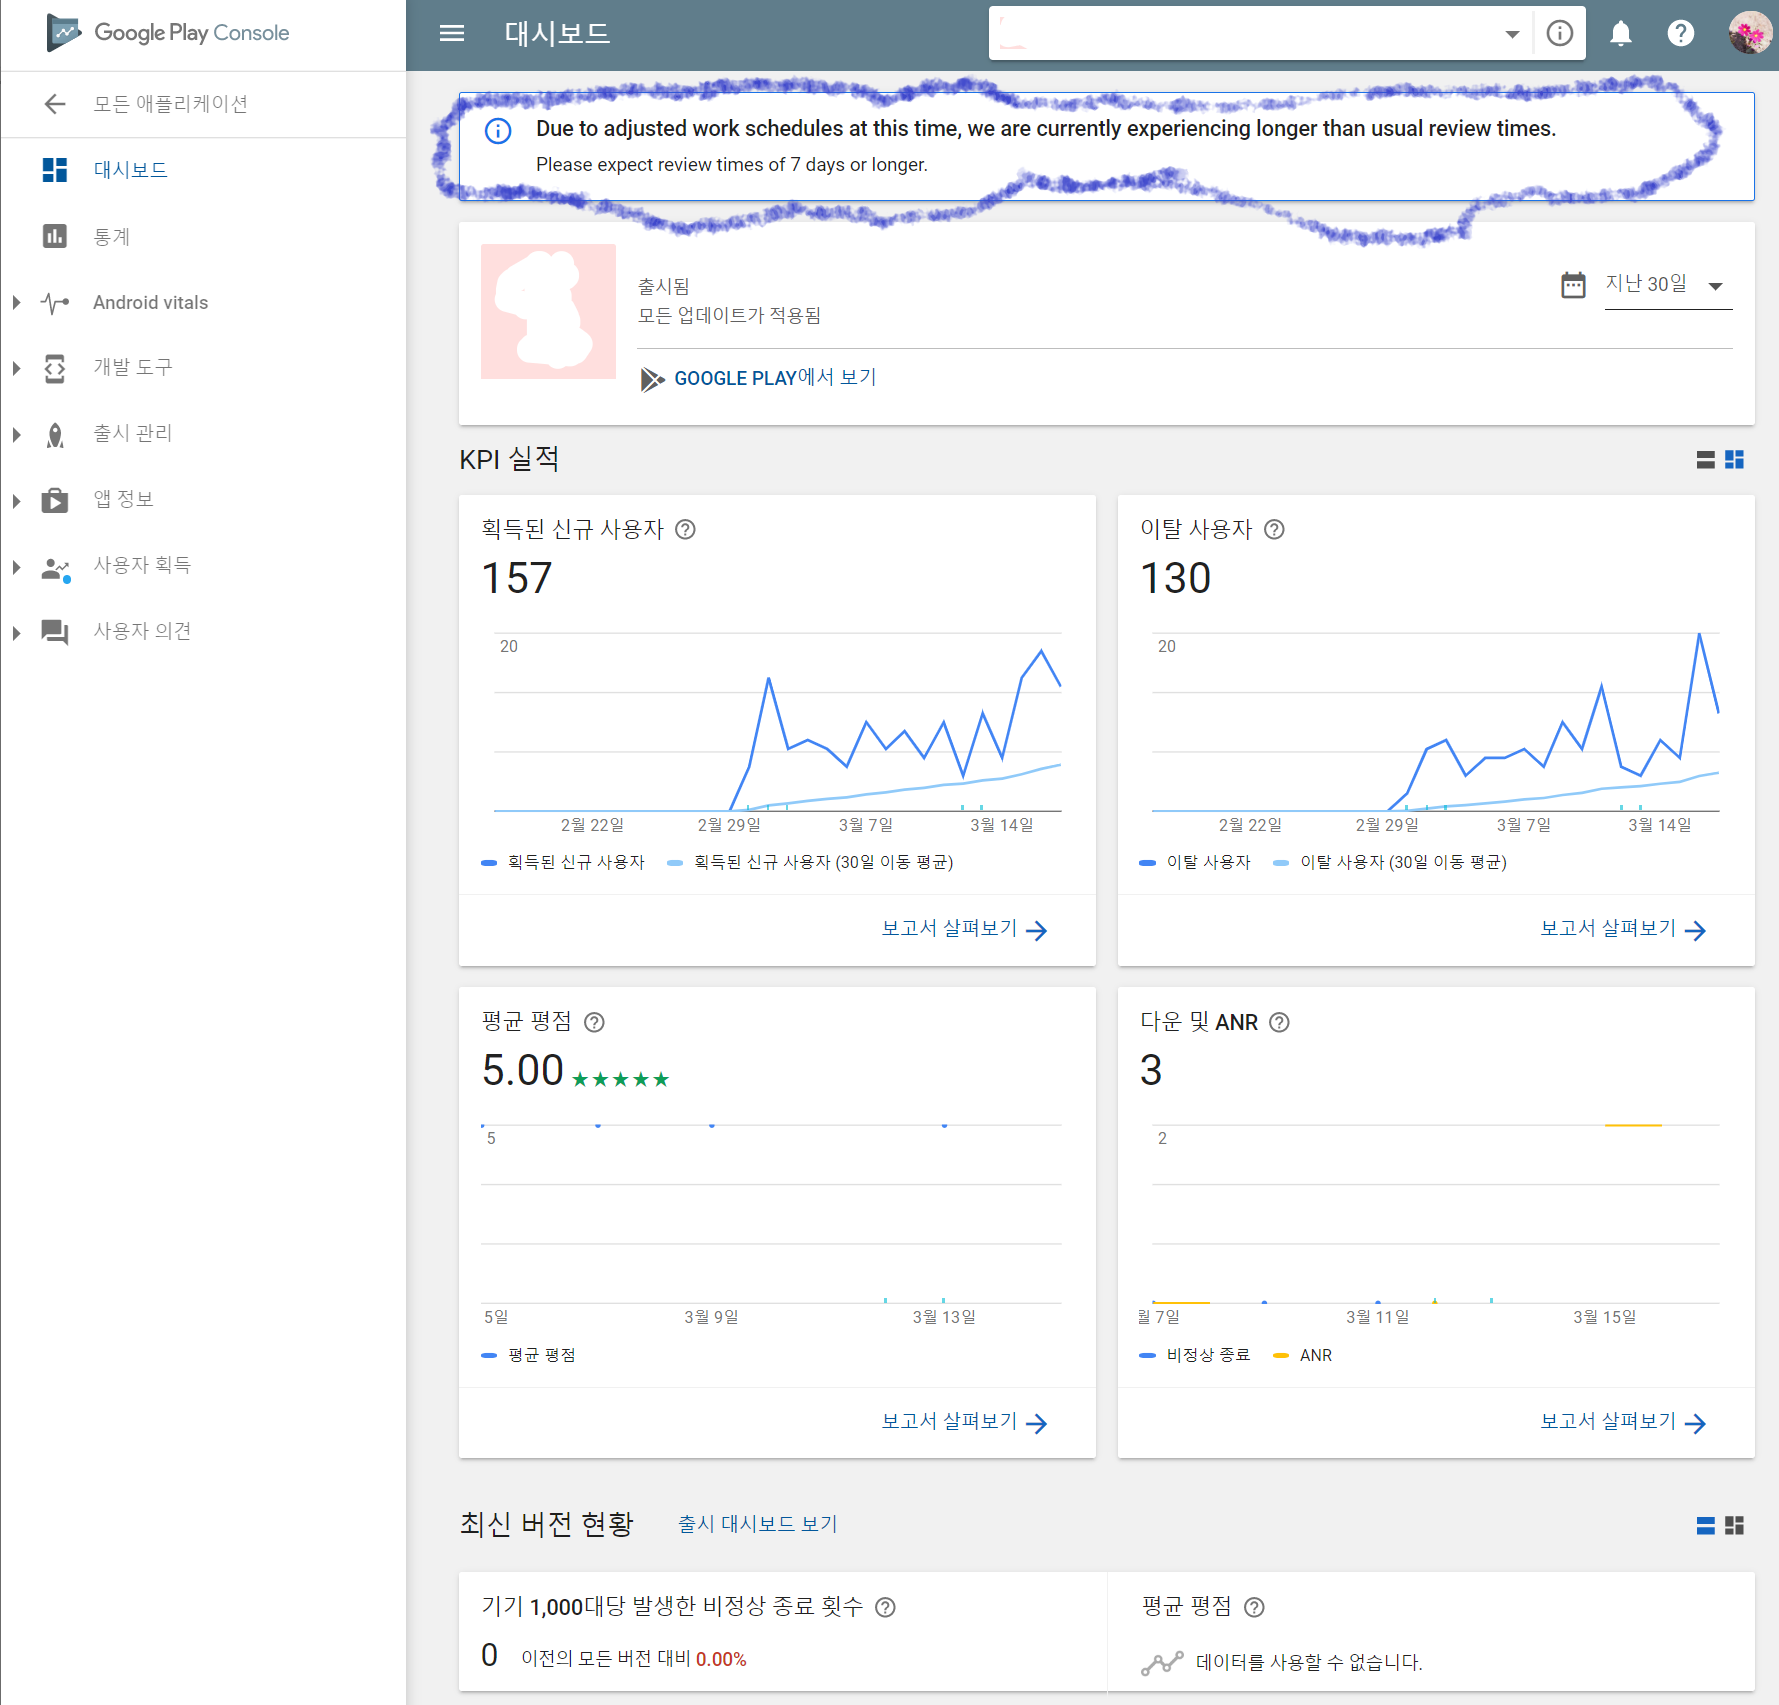Select 대시보드 in the sidebar
The image size is (1779, 1705).
click(130, 170)
